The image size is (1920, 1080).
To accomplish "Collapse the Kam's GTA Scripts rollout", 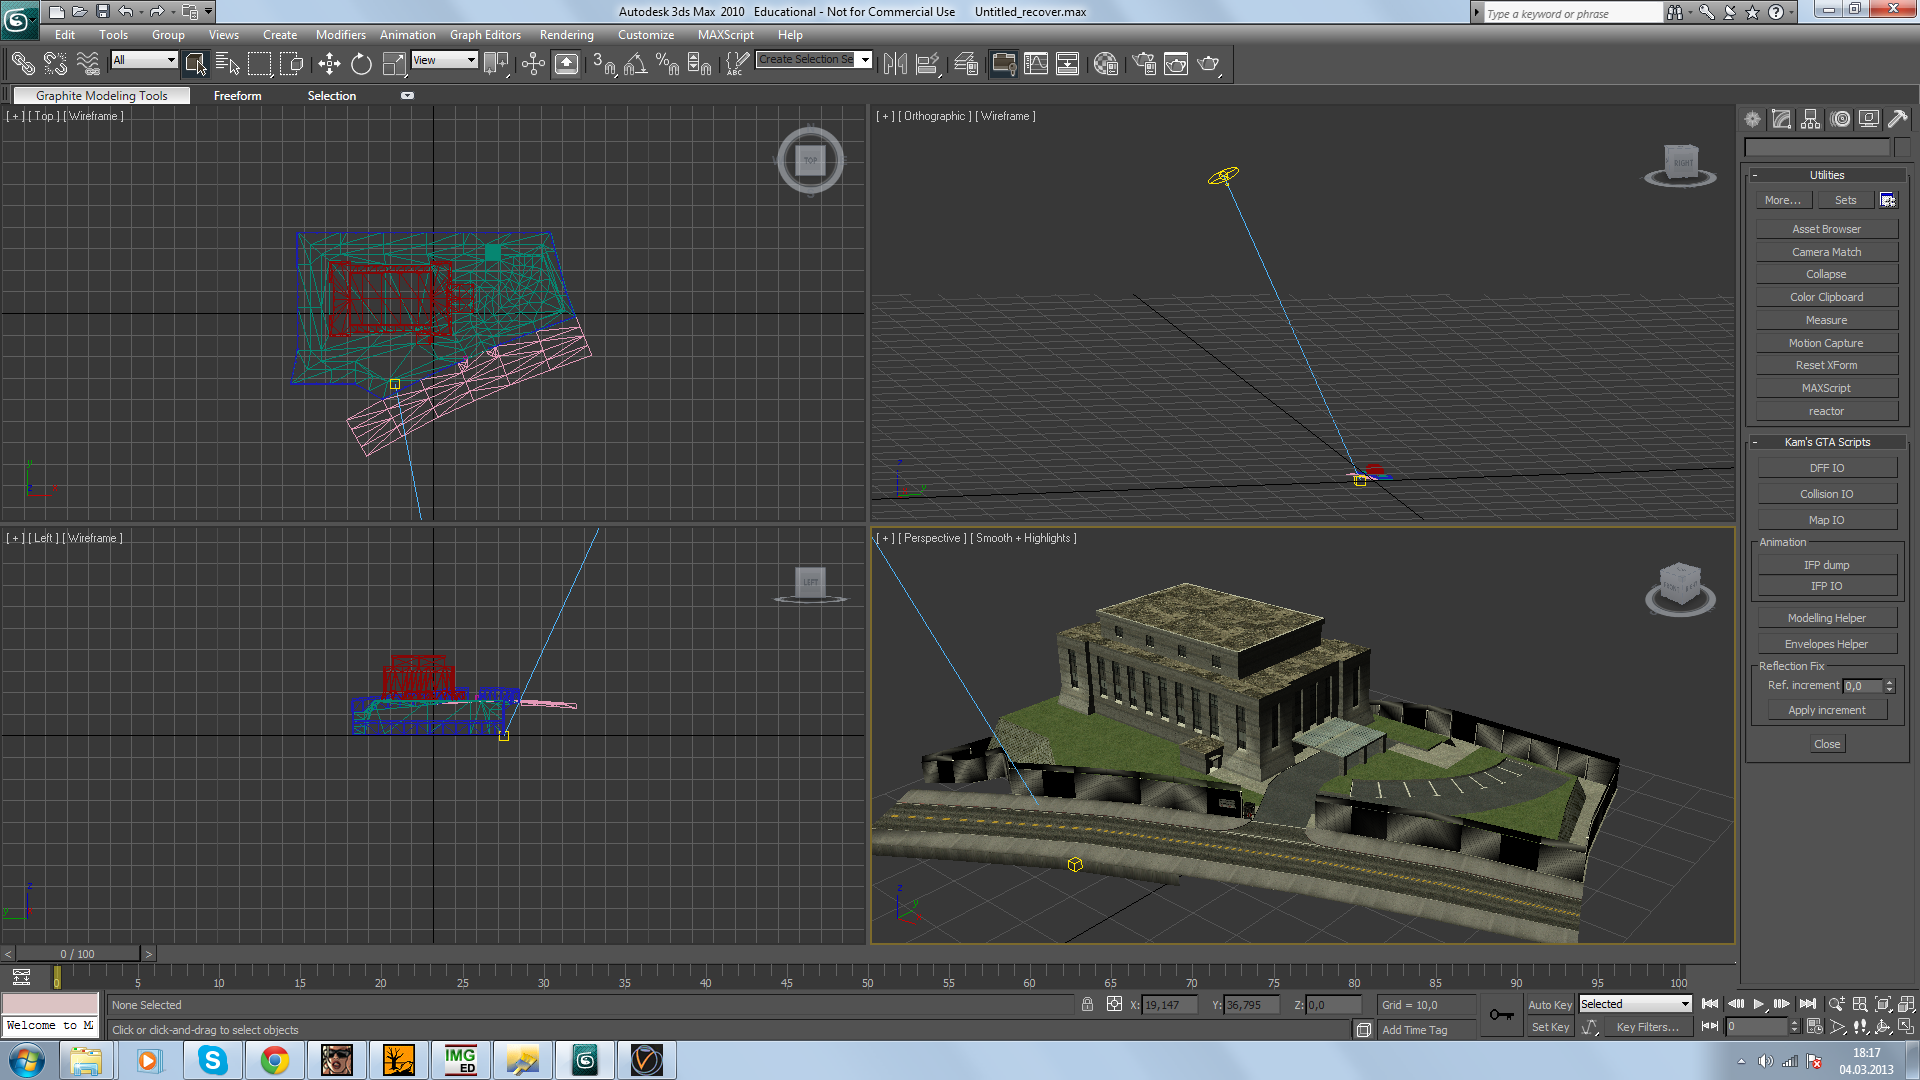I will (x=1826, y=442).
